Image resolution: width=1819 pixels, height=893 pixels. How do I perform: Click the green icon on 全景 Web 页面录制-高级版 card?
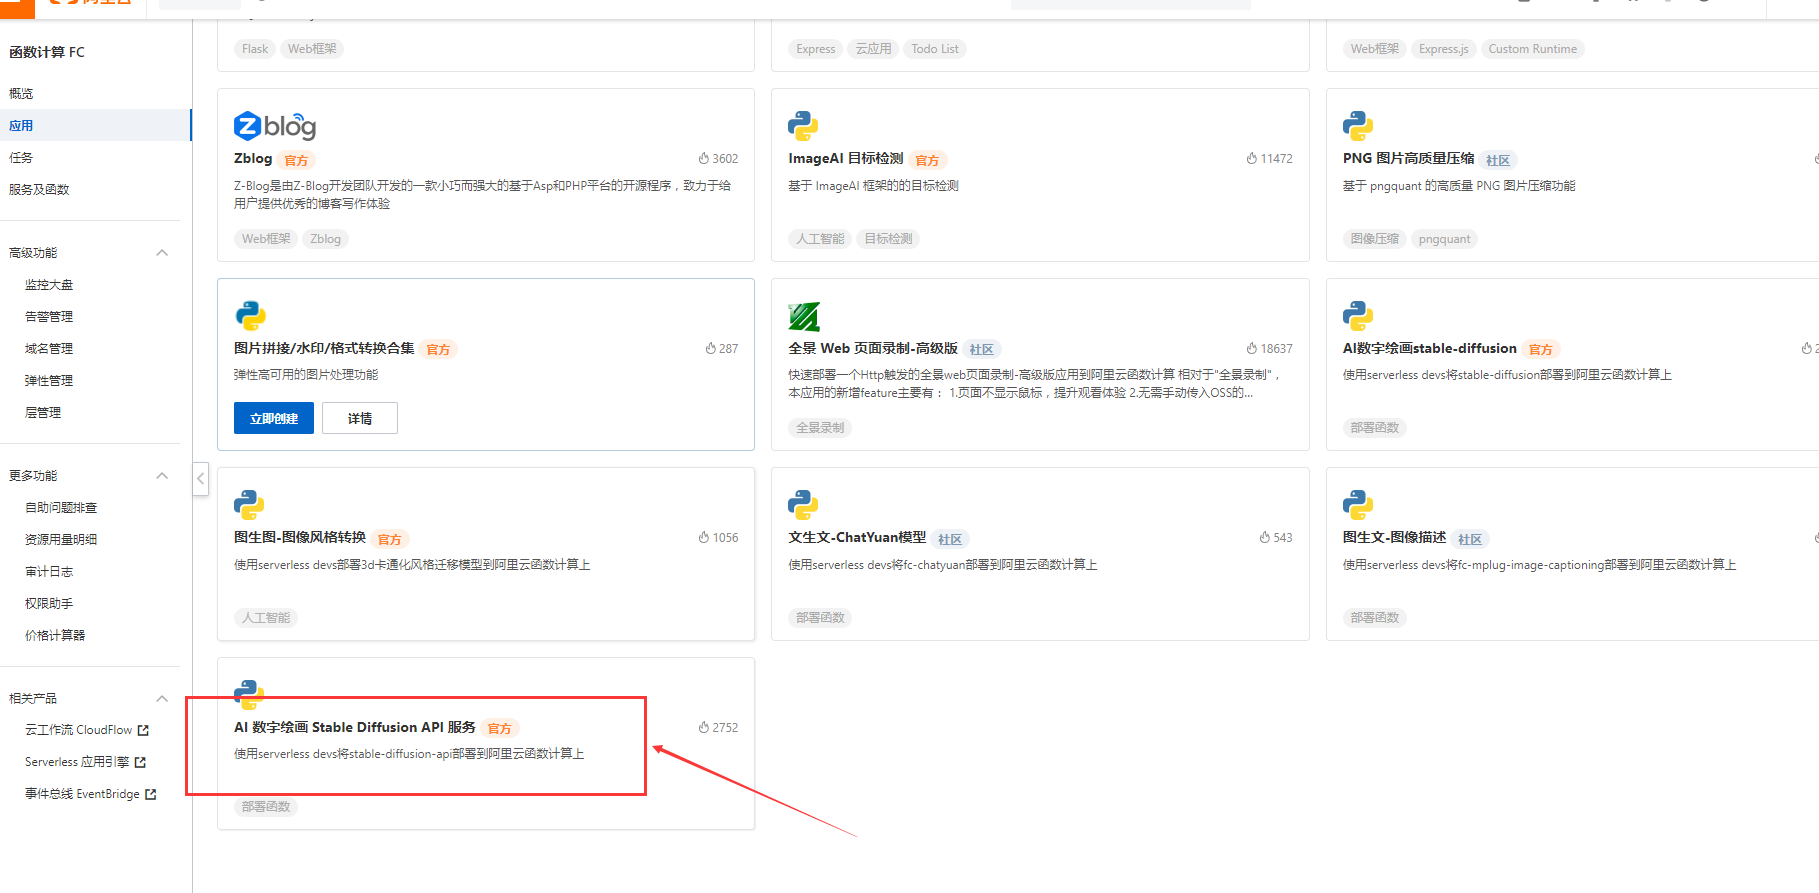coord(804,316)
